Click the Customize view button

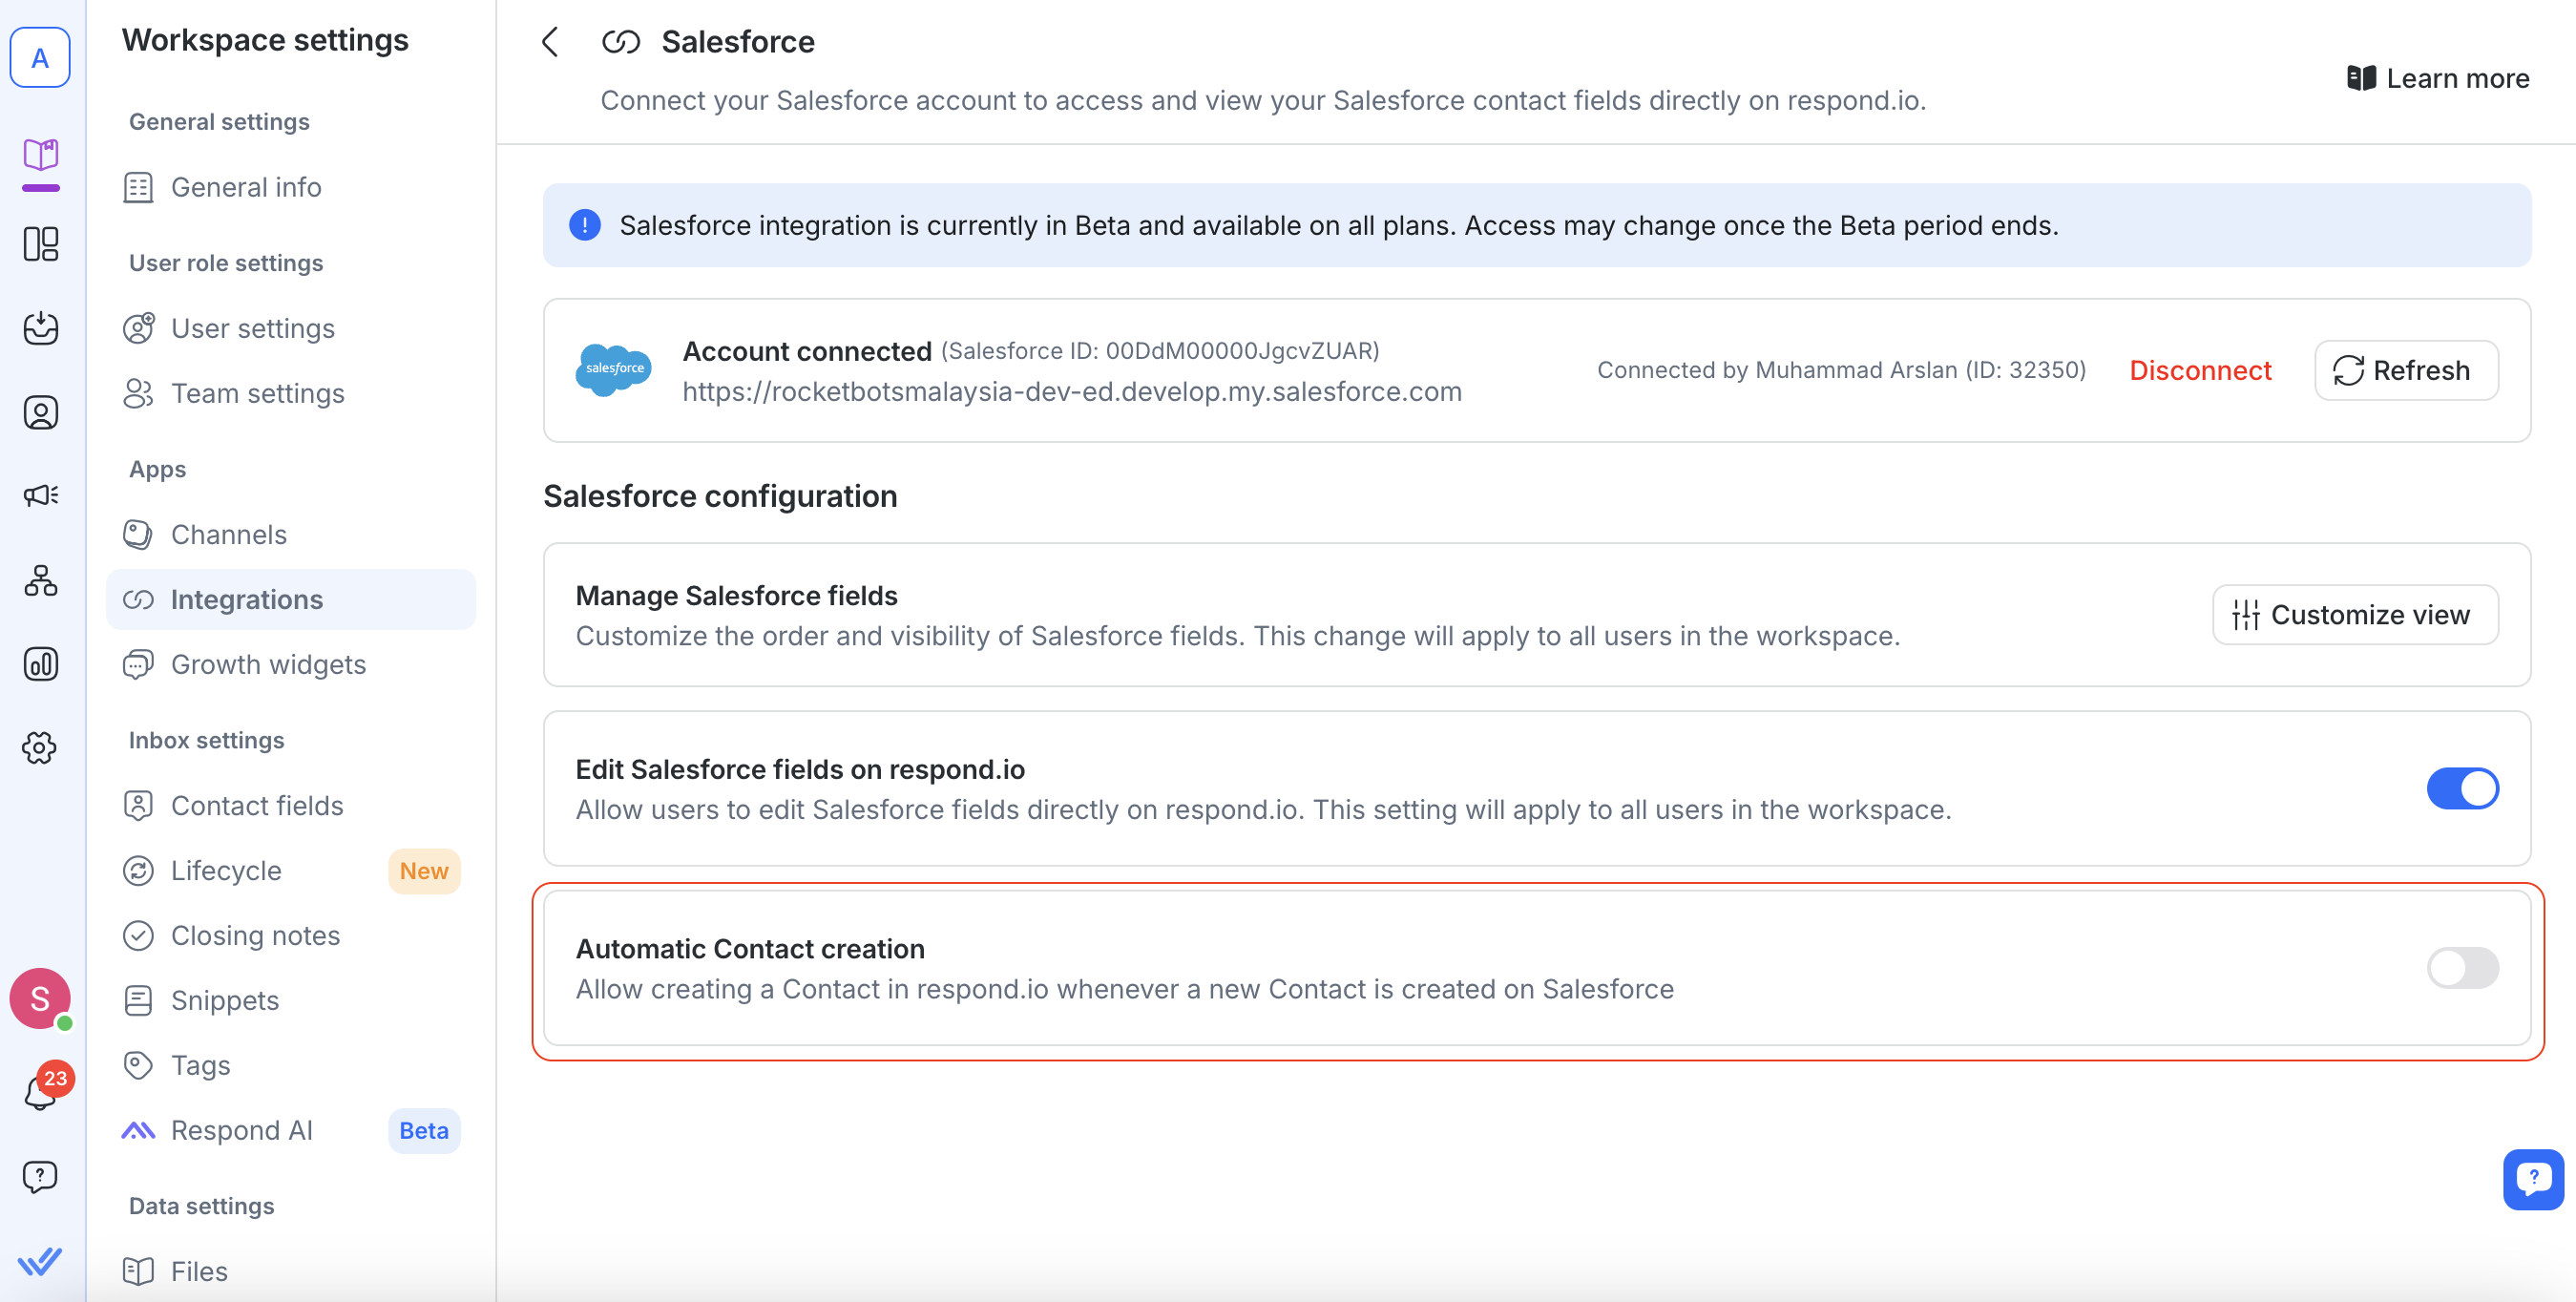tap(2354, 614)
